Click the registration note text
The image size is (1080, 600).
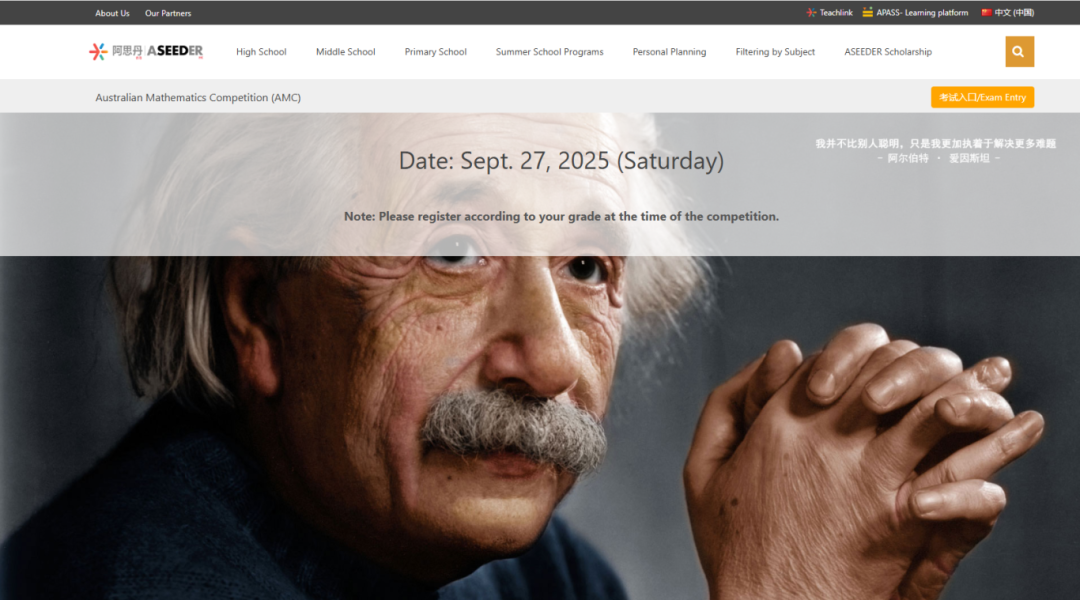coord(561,216)
